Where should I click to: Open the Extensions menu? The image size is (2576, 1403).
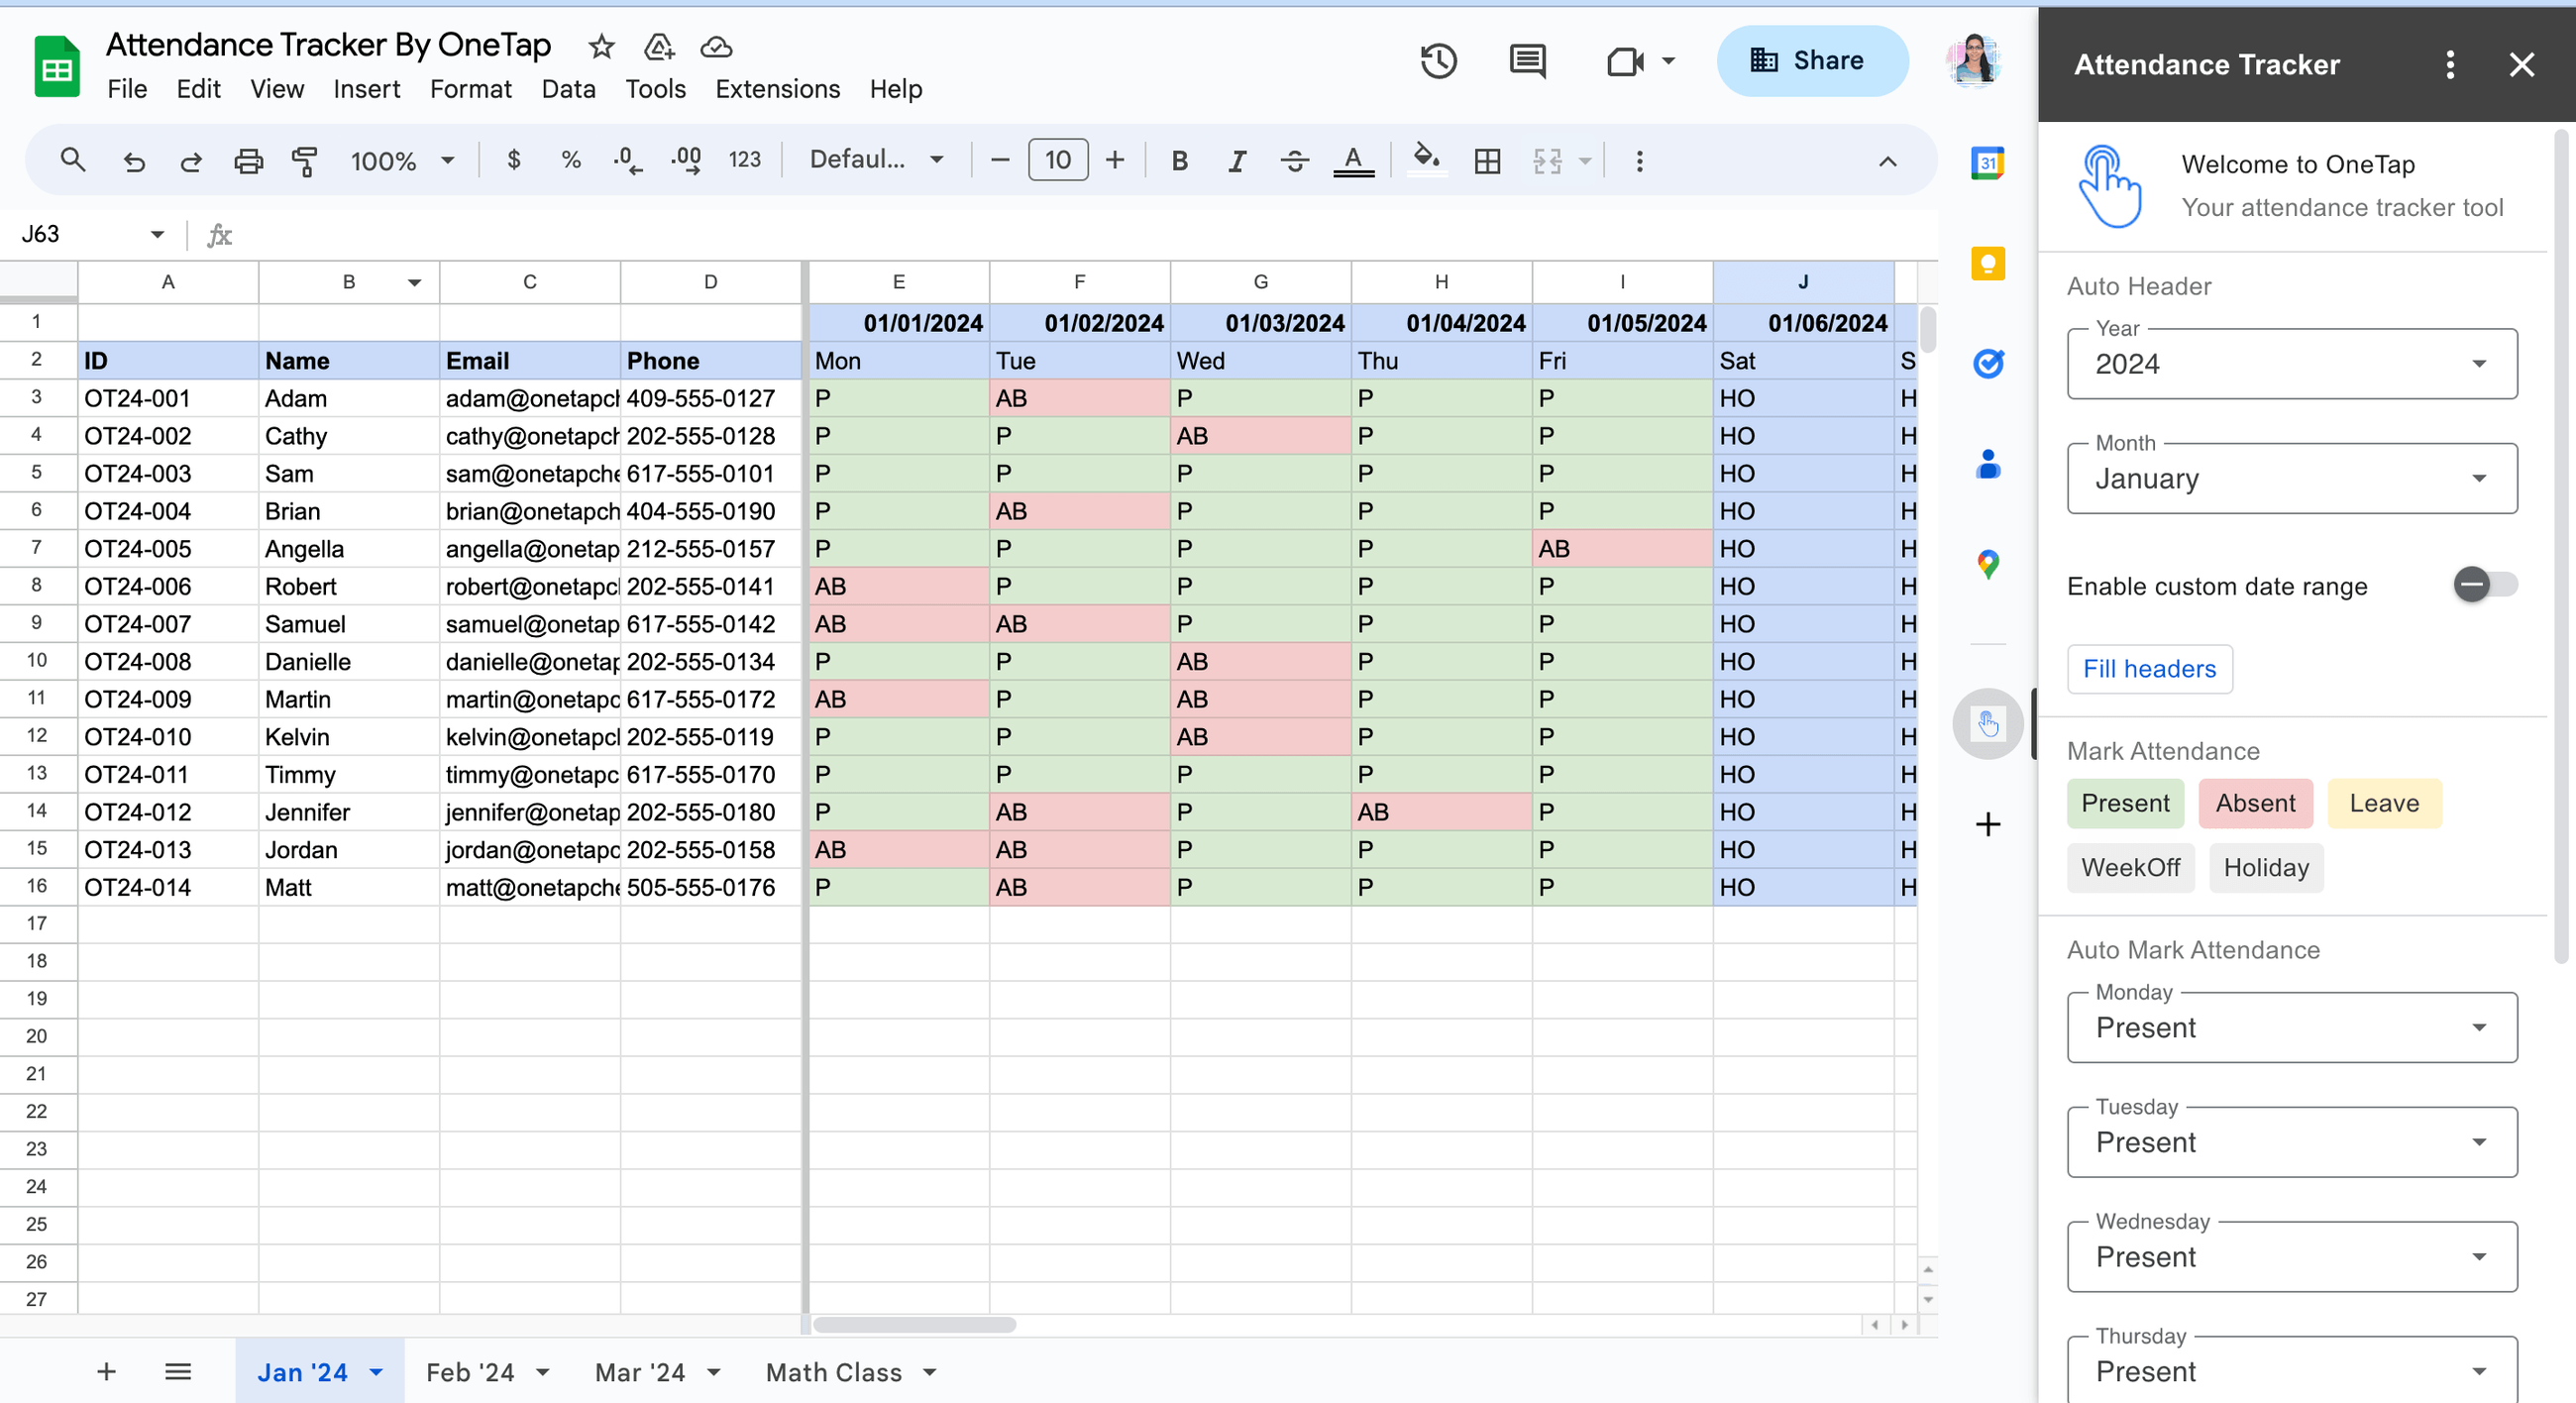tap(777, 89)
